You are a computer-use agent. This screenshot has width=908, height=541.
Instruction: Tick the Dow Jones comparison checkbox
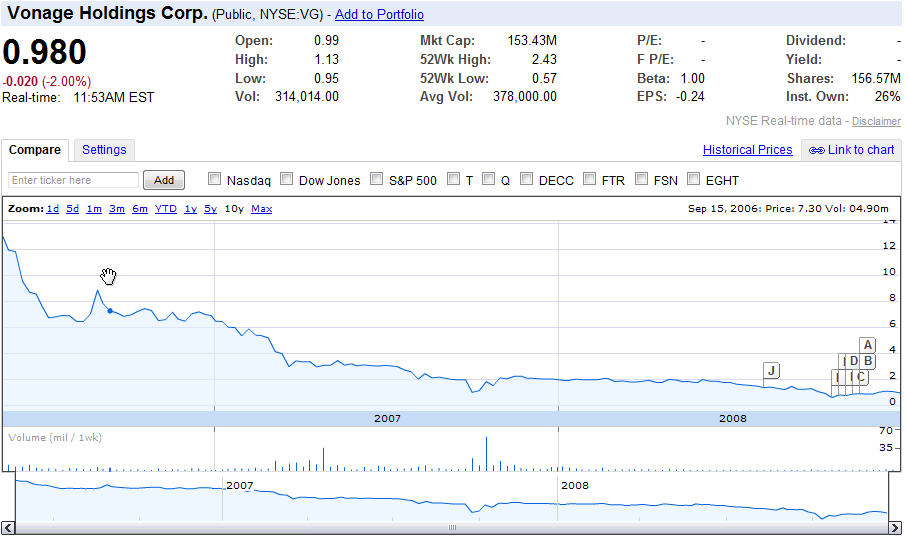[x=286, y=180]
